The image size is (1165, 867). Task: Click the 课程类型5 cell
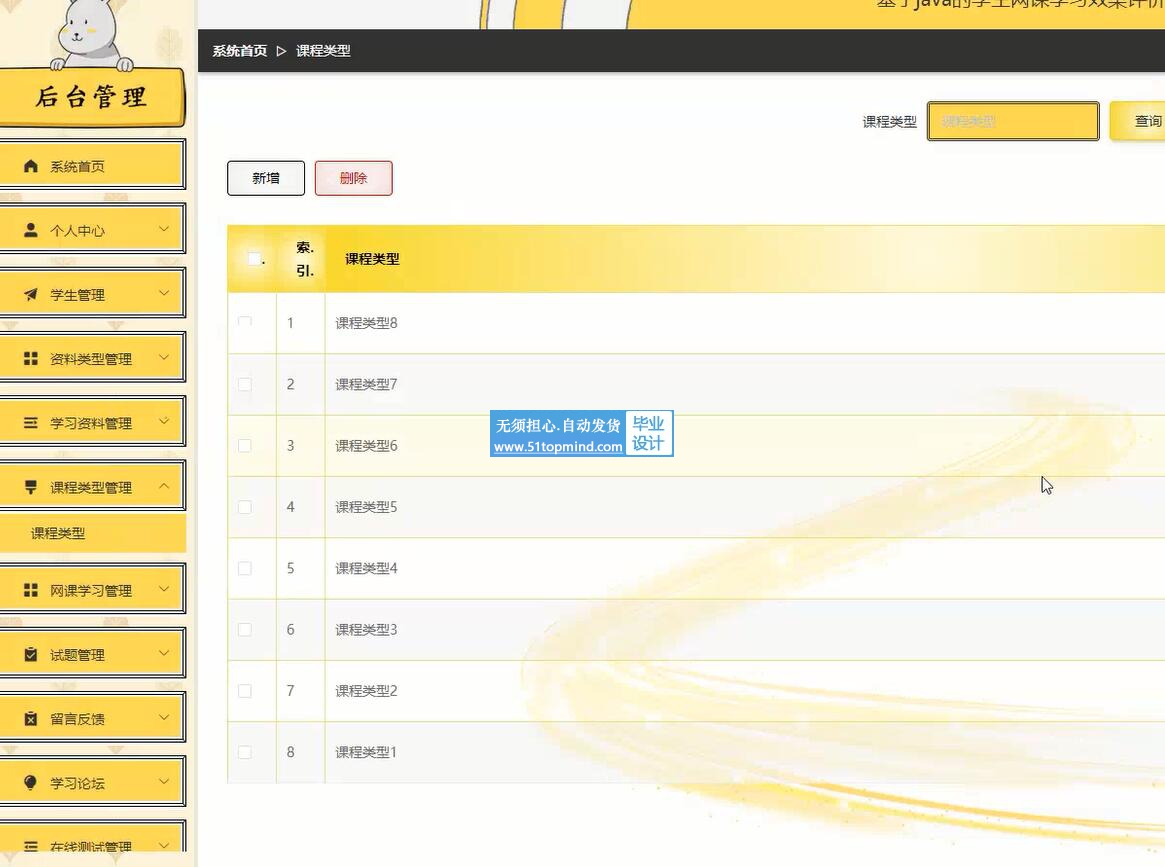(x=366, y=507)
